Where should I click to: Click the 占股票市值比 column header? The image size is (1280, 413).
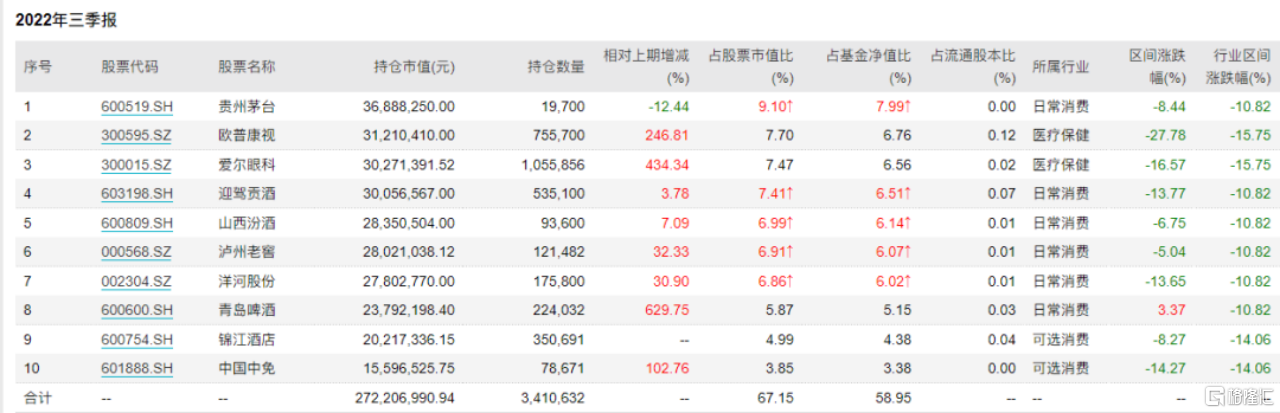pyautogui.click(x=751, y=67)
